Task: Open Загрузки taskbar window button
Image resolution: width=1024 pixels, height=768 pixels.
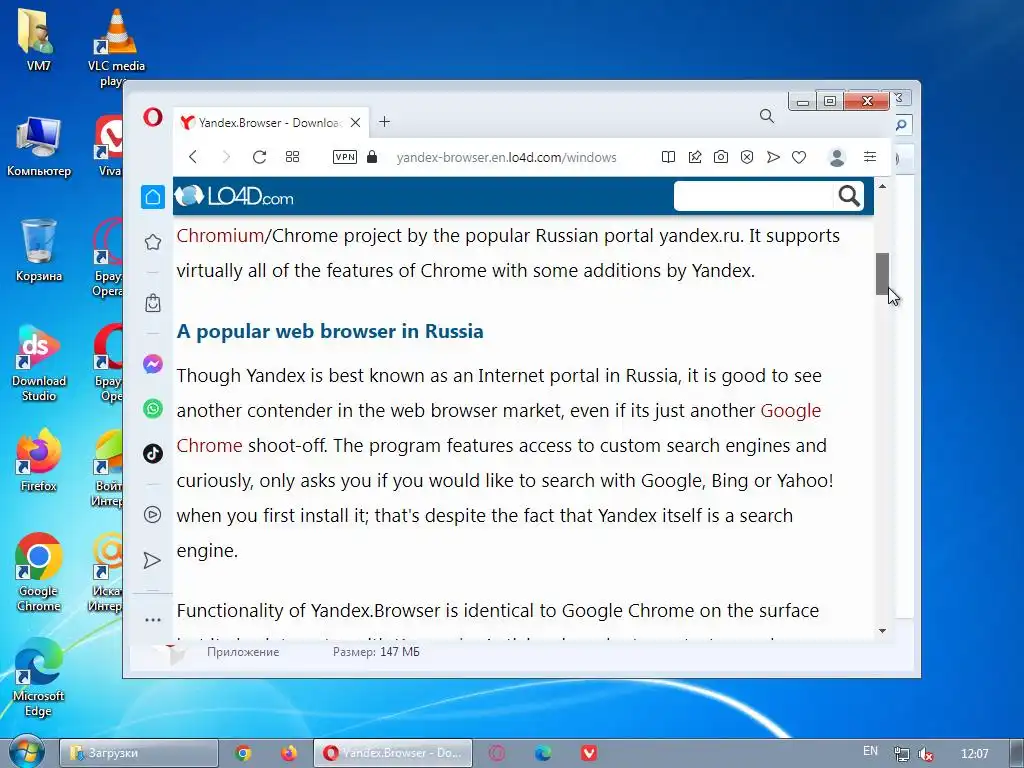Action: coord(139,753)
